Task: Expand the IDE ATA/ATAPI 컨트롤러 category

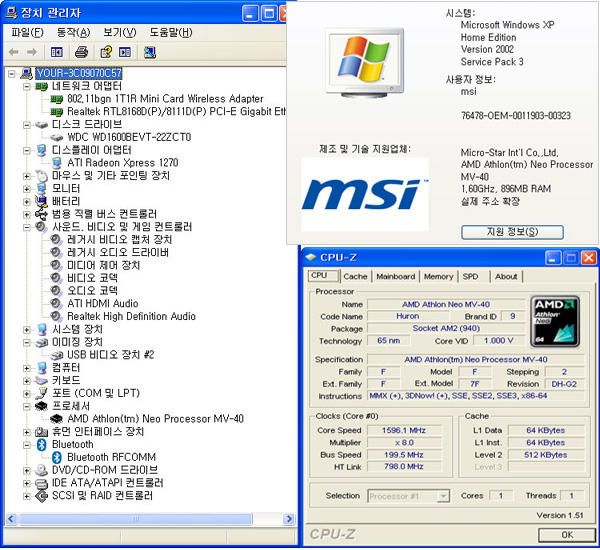Action: [26, 483]
